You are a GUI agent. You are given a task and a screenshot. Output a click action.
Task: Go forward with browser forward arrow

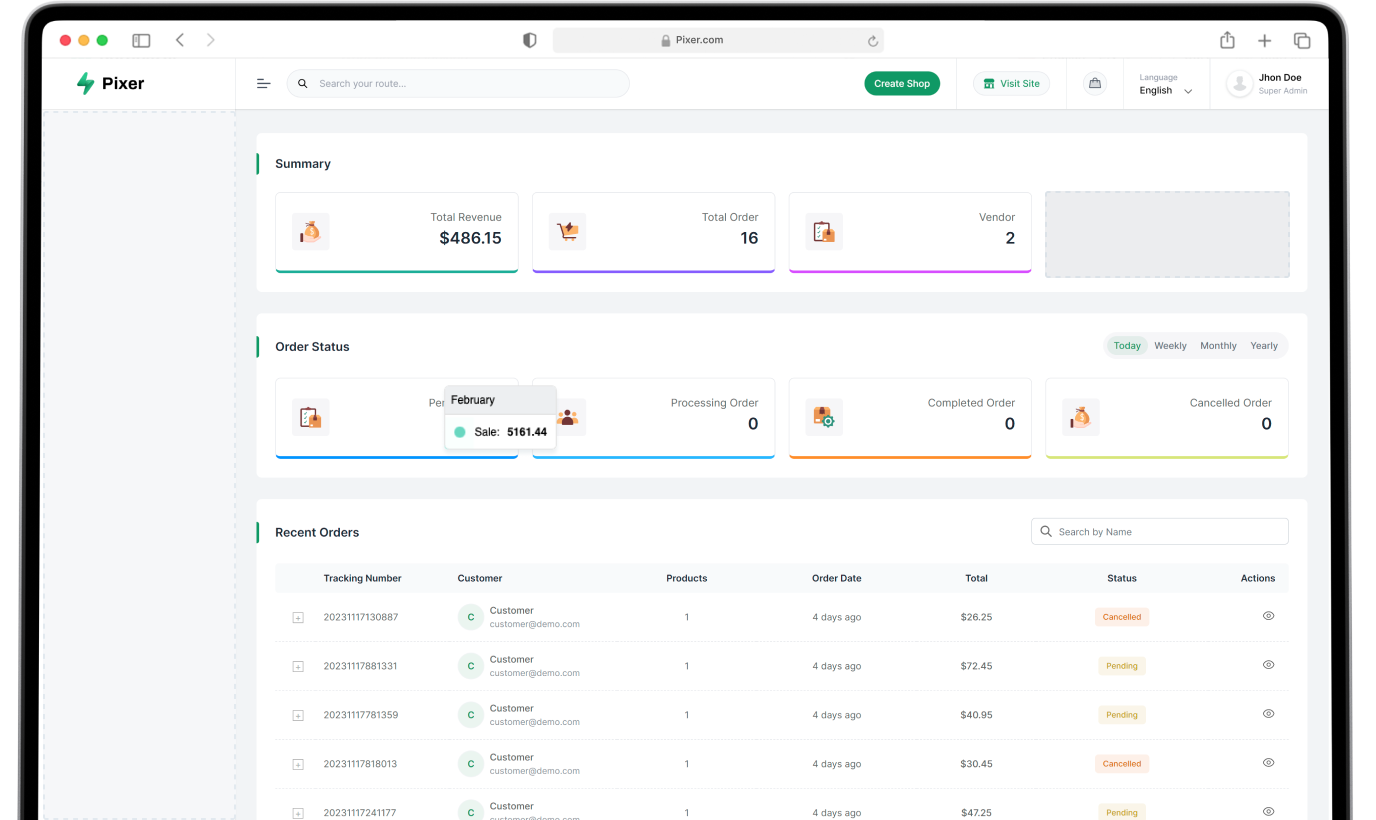pos(210,40)
